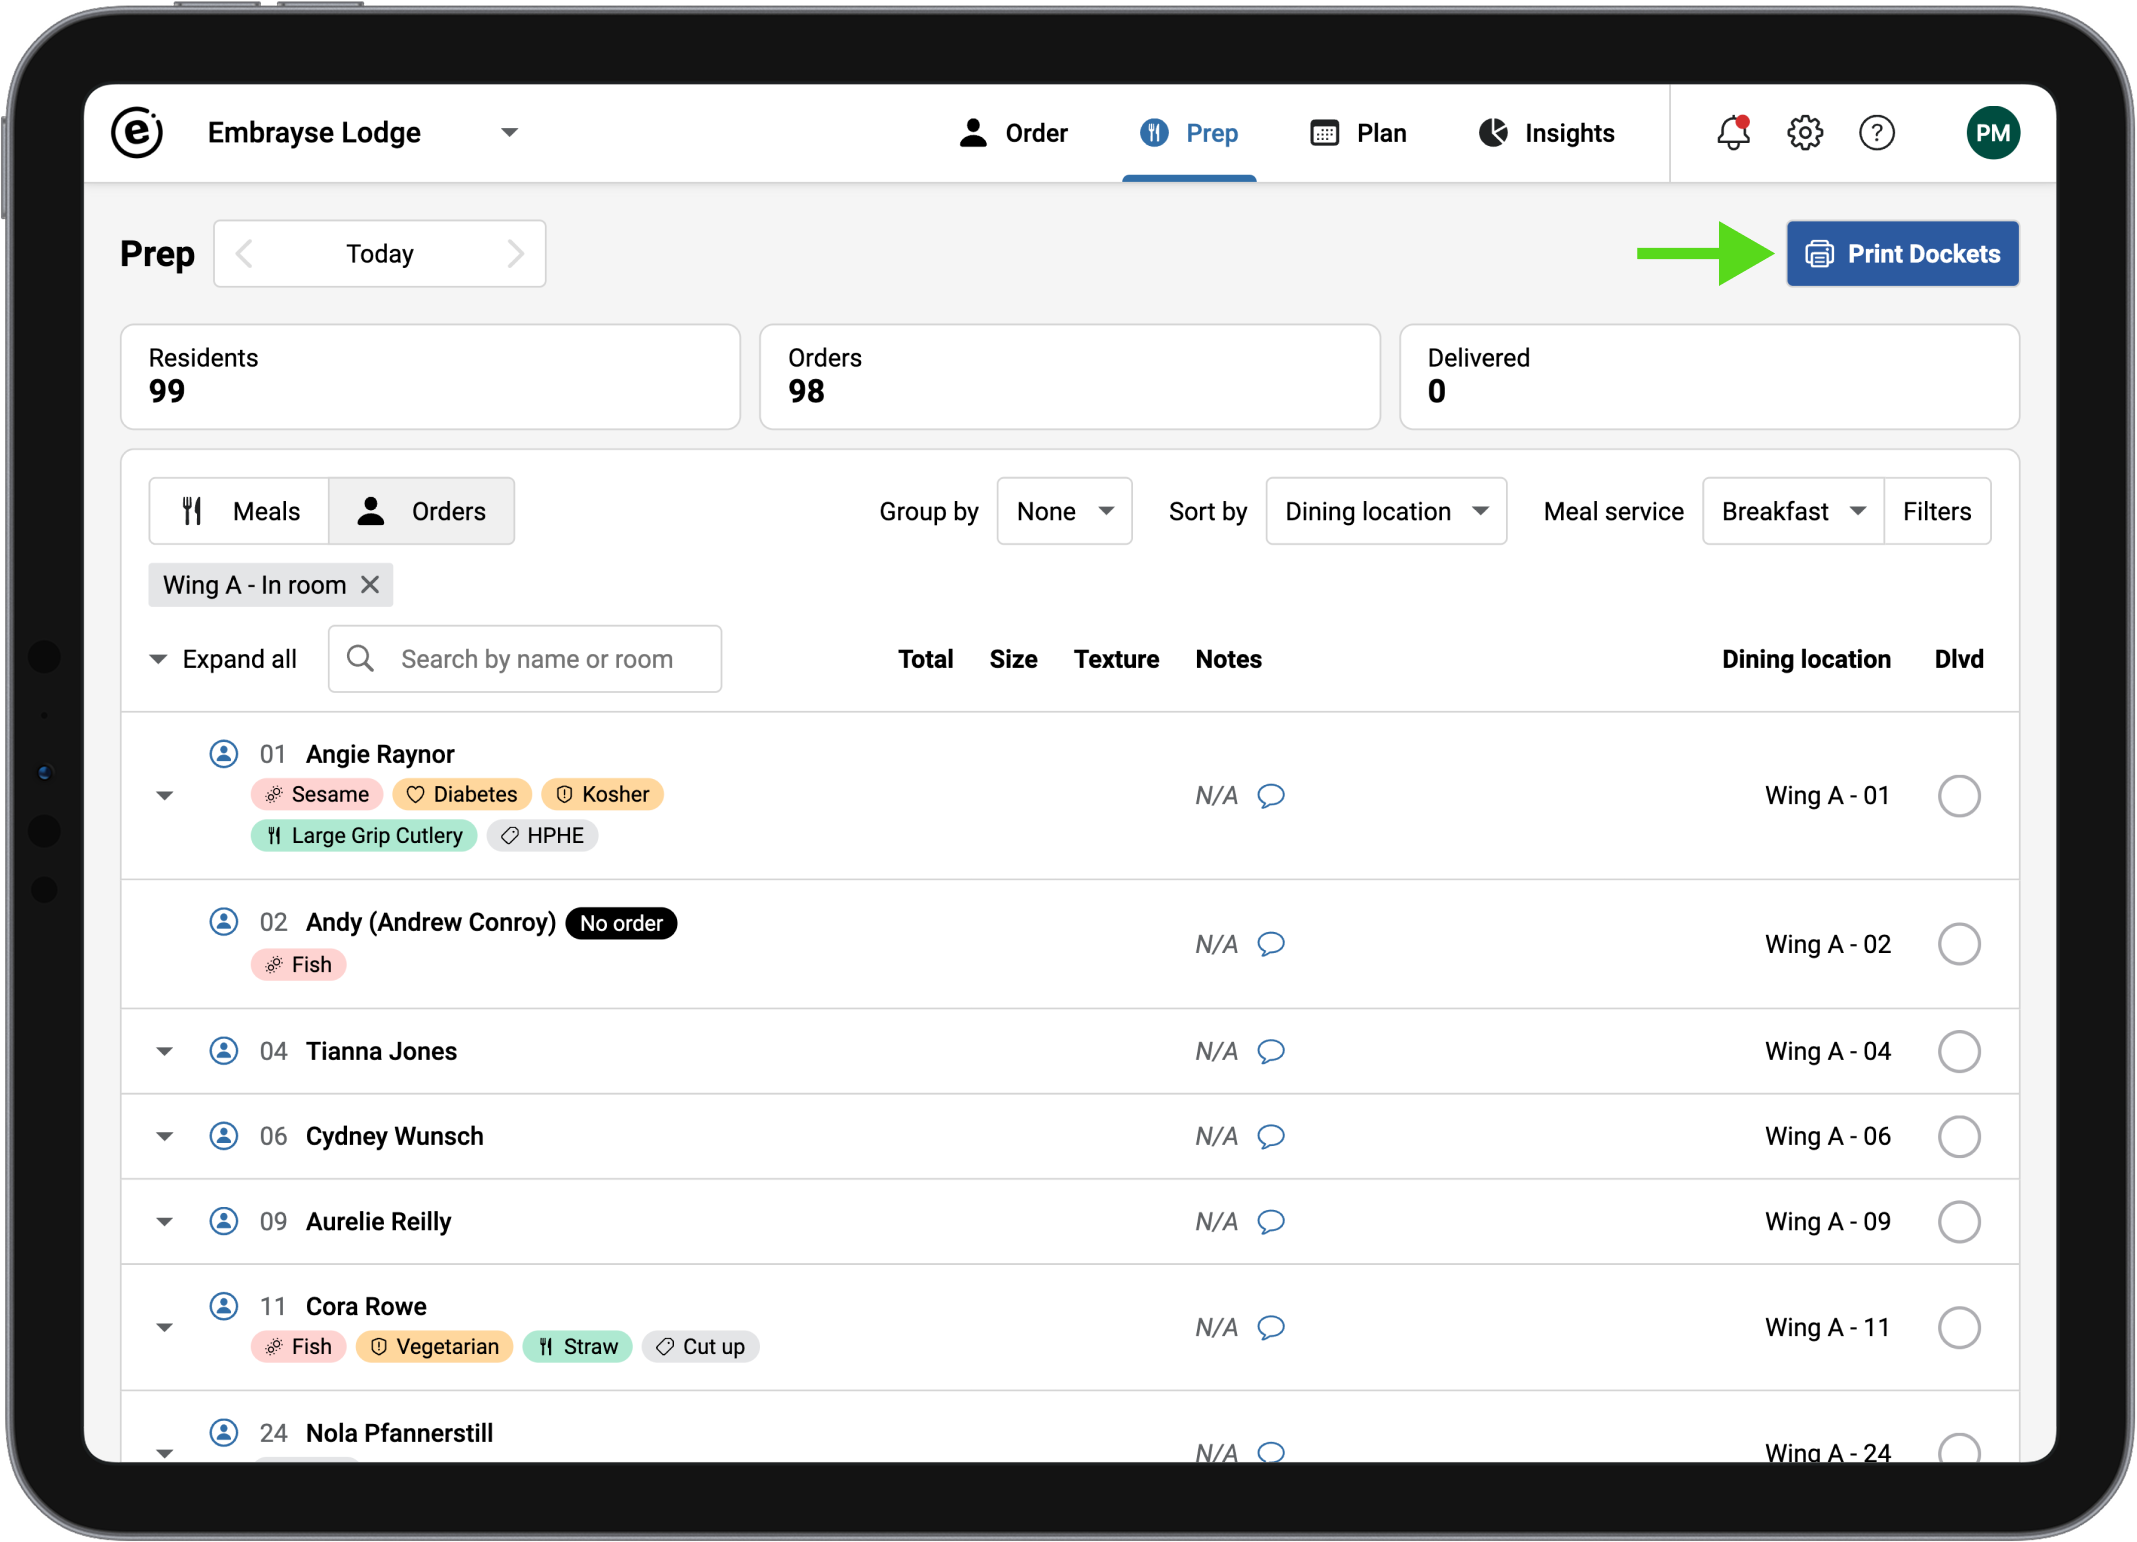This screenshot has height=1542, width=2137.
Task: Expand Aurelie Reilly's order row
Action: (165, 1222)
